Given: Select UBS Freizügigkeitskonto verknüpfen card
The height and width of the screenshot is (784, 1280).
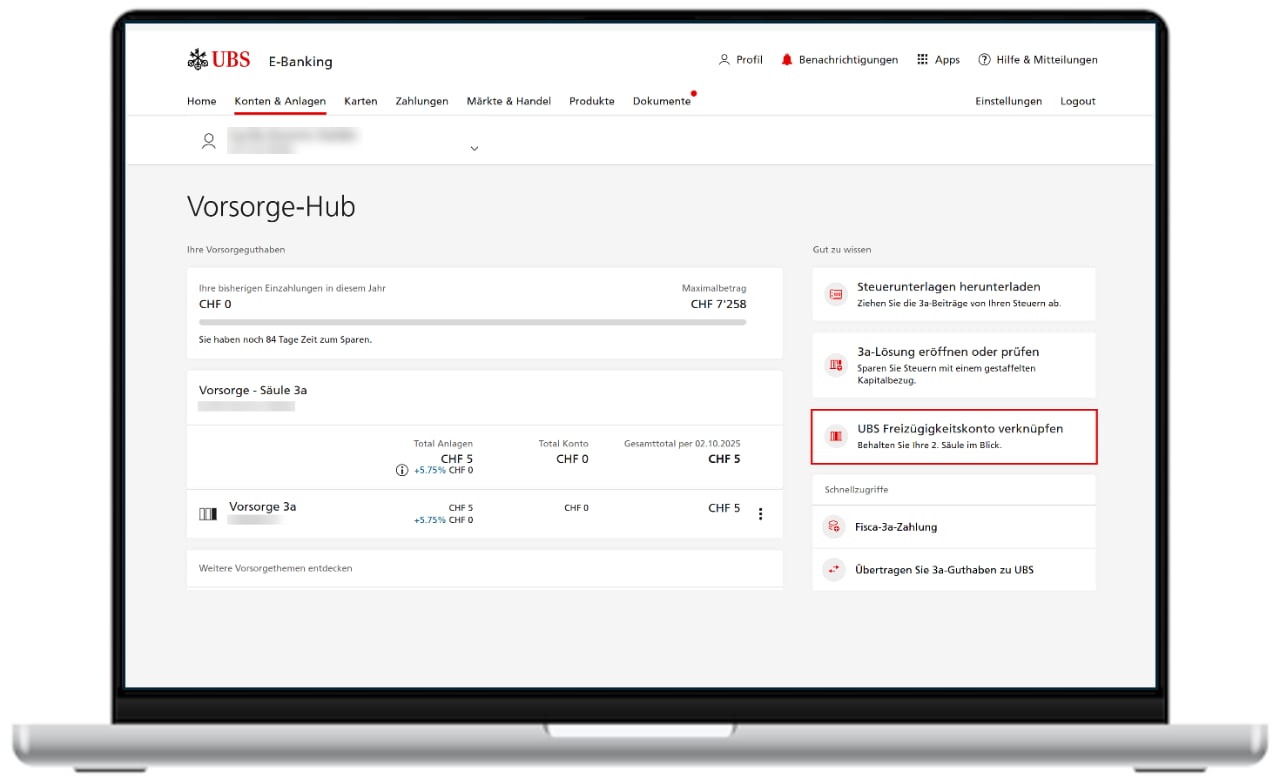Looking at the screenshot, I should (x=954, y=436).
